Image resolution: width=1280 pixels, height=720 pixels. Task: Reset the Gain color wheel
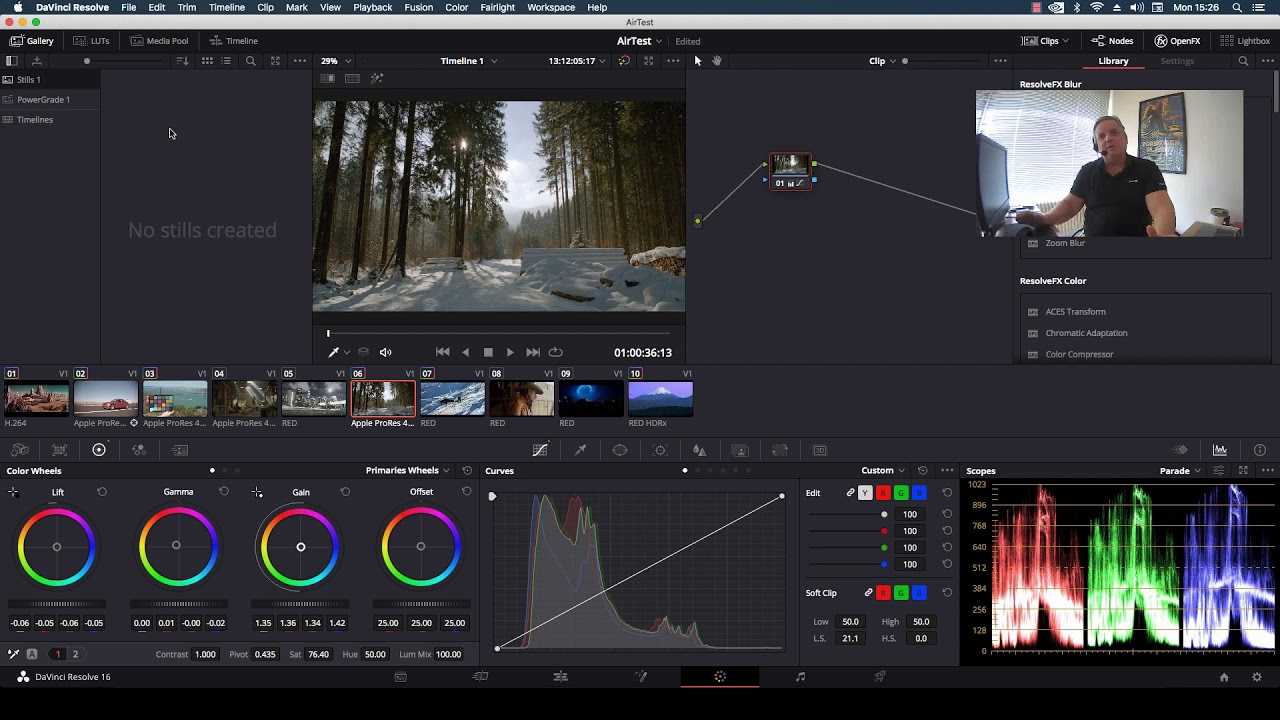[x=345, y=492]
